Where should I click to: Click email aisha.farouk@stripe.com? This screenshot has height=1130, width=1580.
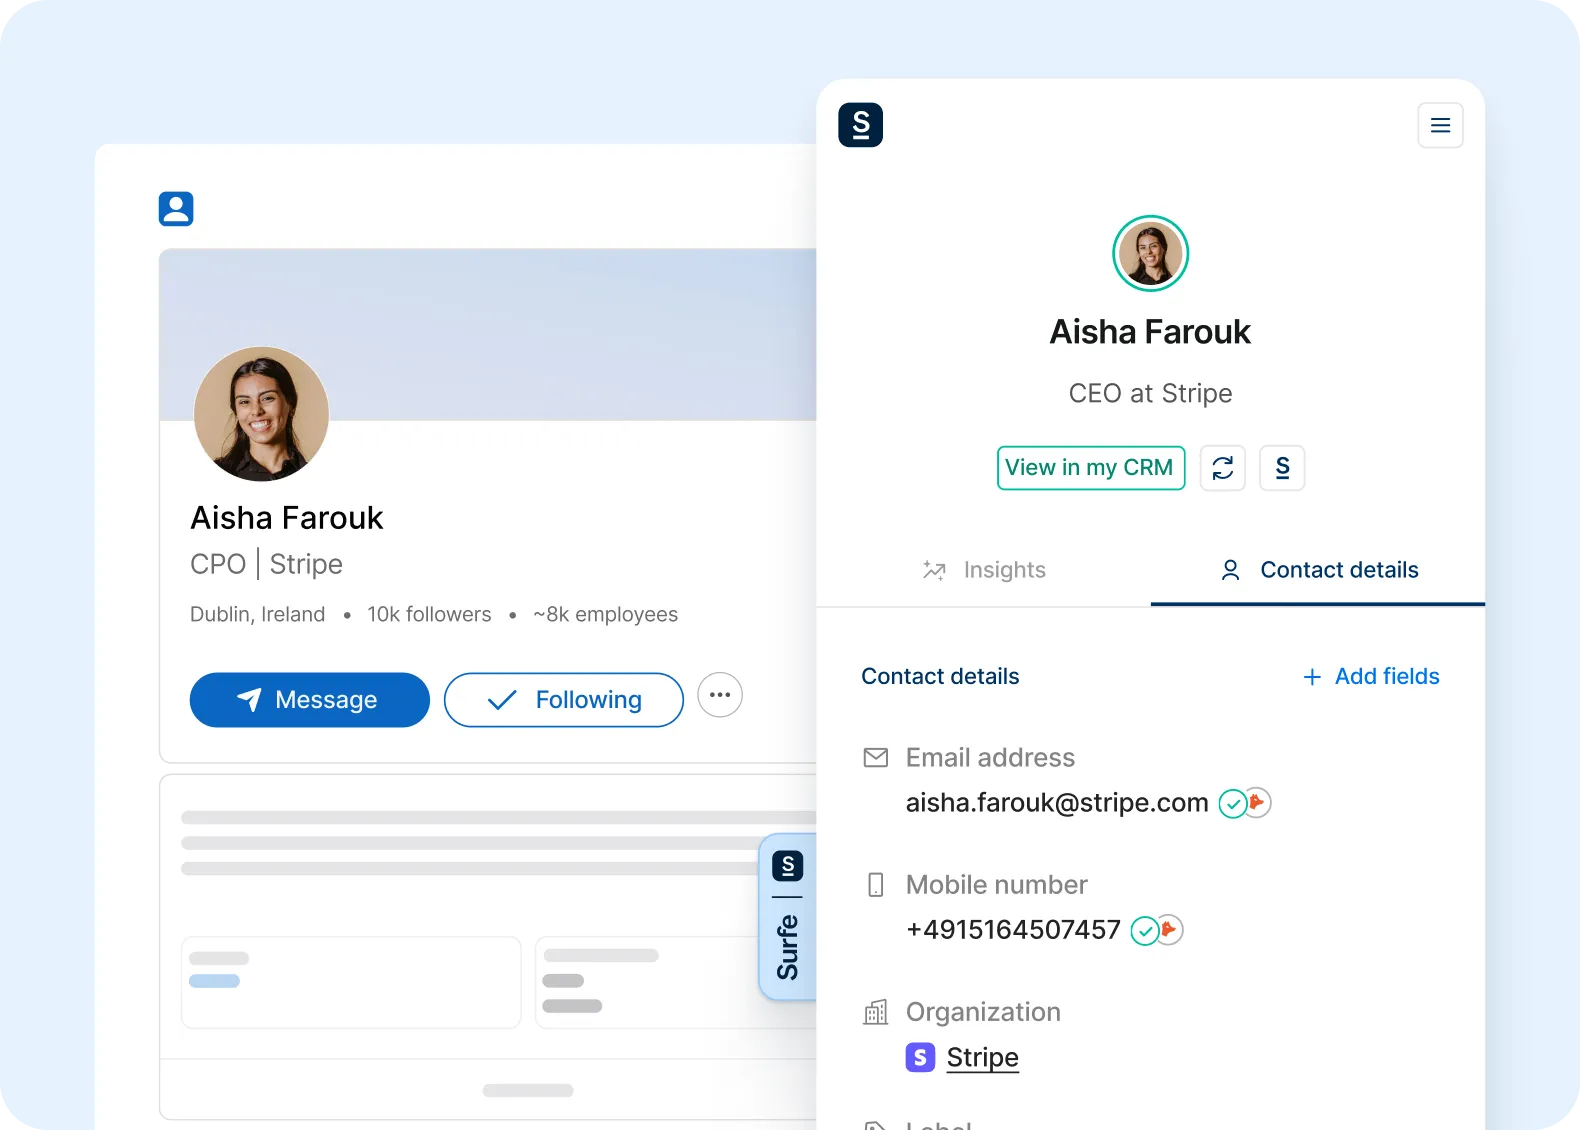(x=1057, y=803)
